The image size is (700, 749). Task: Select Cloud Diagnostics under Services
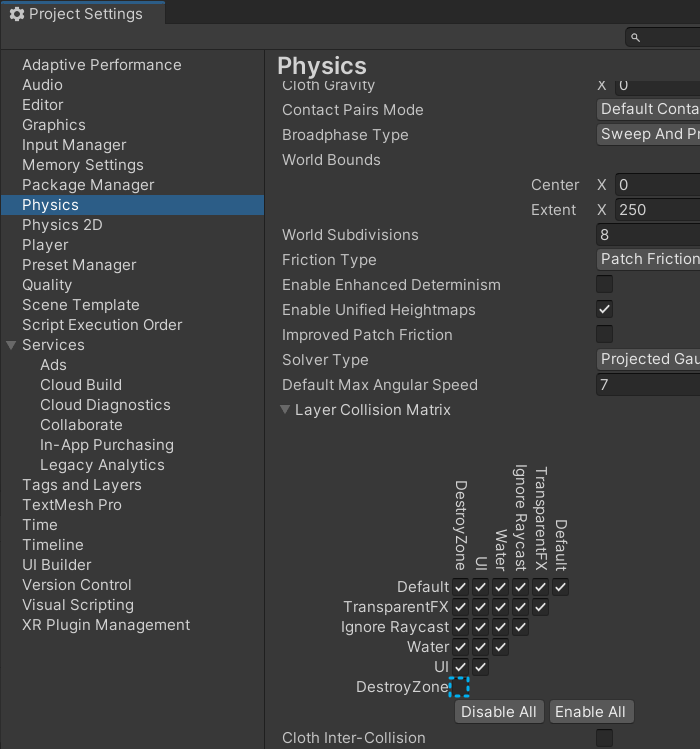point(105,405)
